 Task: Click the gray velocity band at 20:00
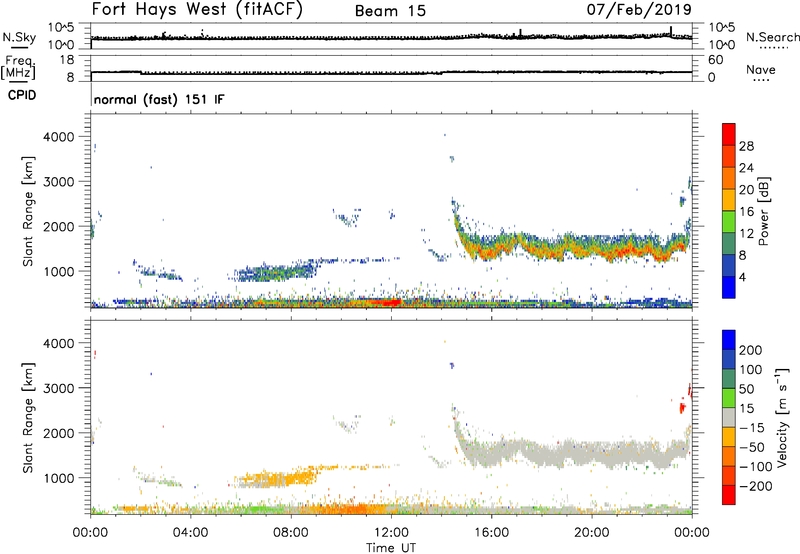592,453
